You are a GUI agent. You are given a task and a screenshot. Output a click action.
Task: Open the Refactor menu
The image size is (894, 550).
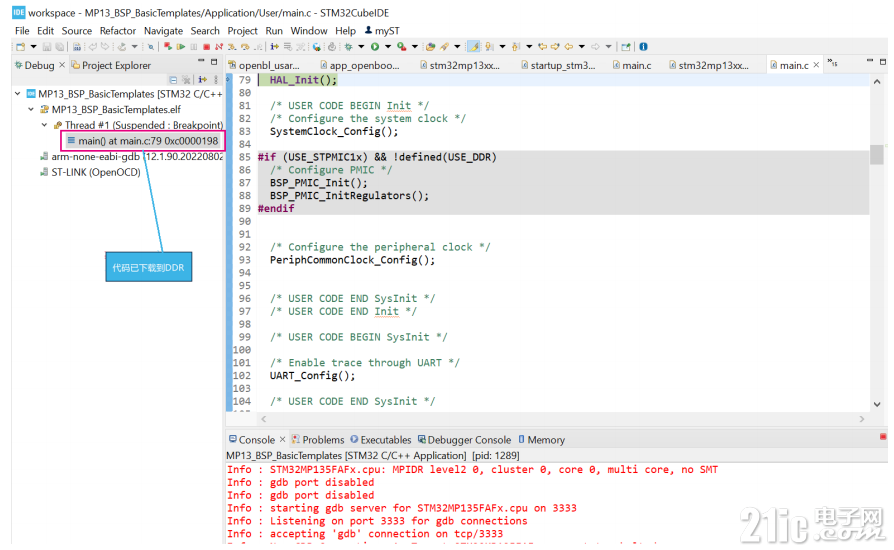(x=117, y=31)
